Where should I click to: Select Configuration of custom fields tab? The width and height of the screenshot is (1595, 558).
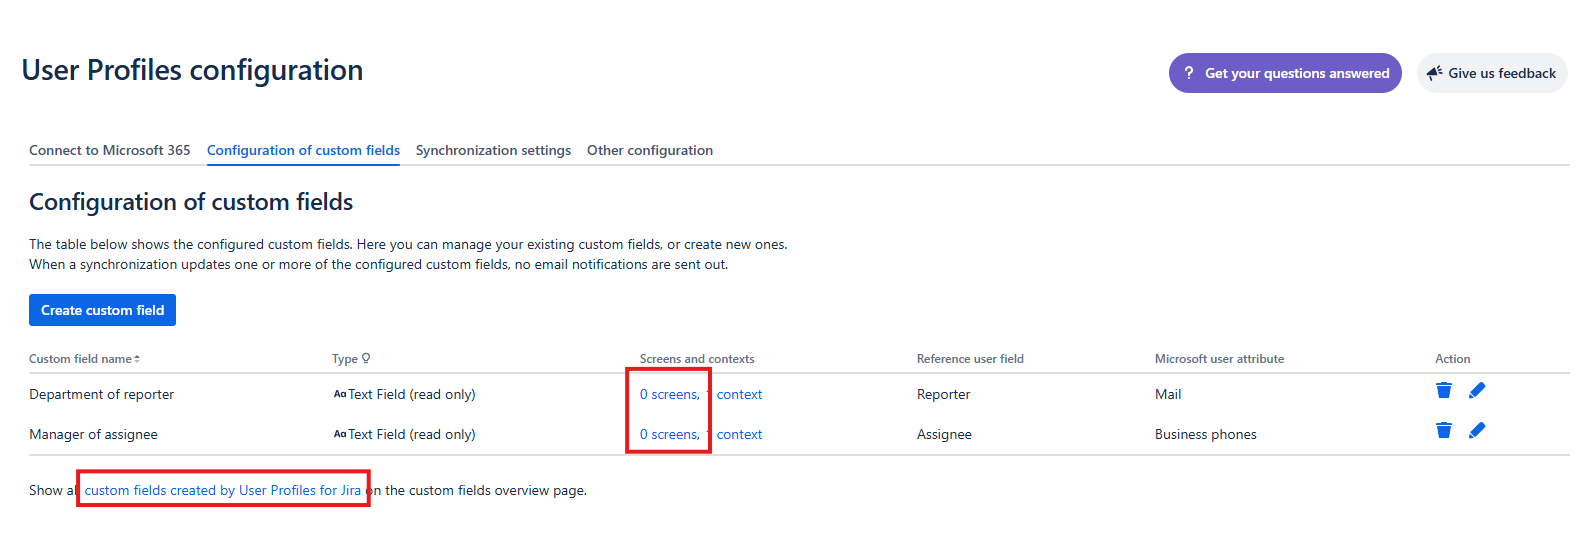pos(303,150)
